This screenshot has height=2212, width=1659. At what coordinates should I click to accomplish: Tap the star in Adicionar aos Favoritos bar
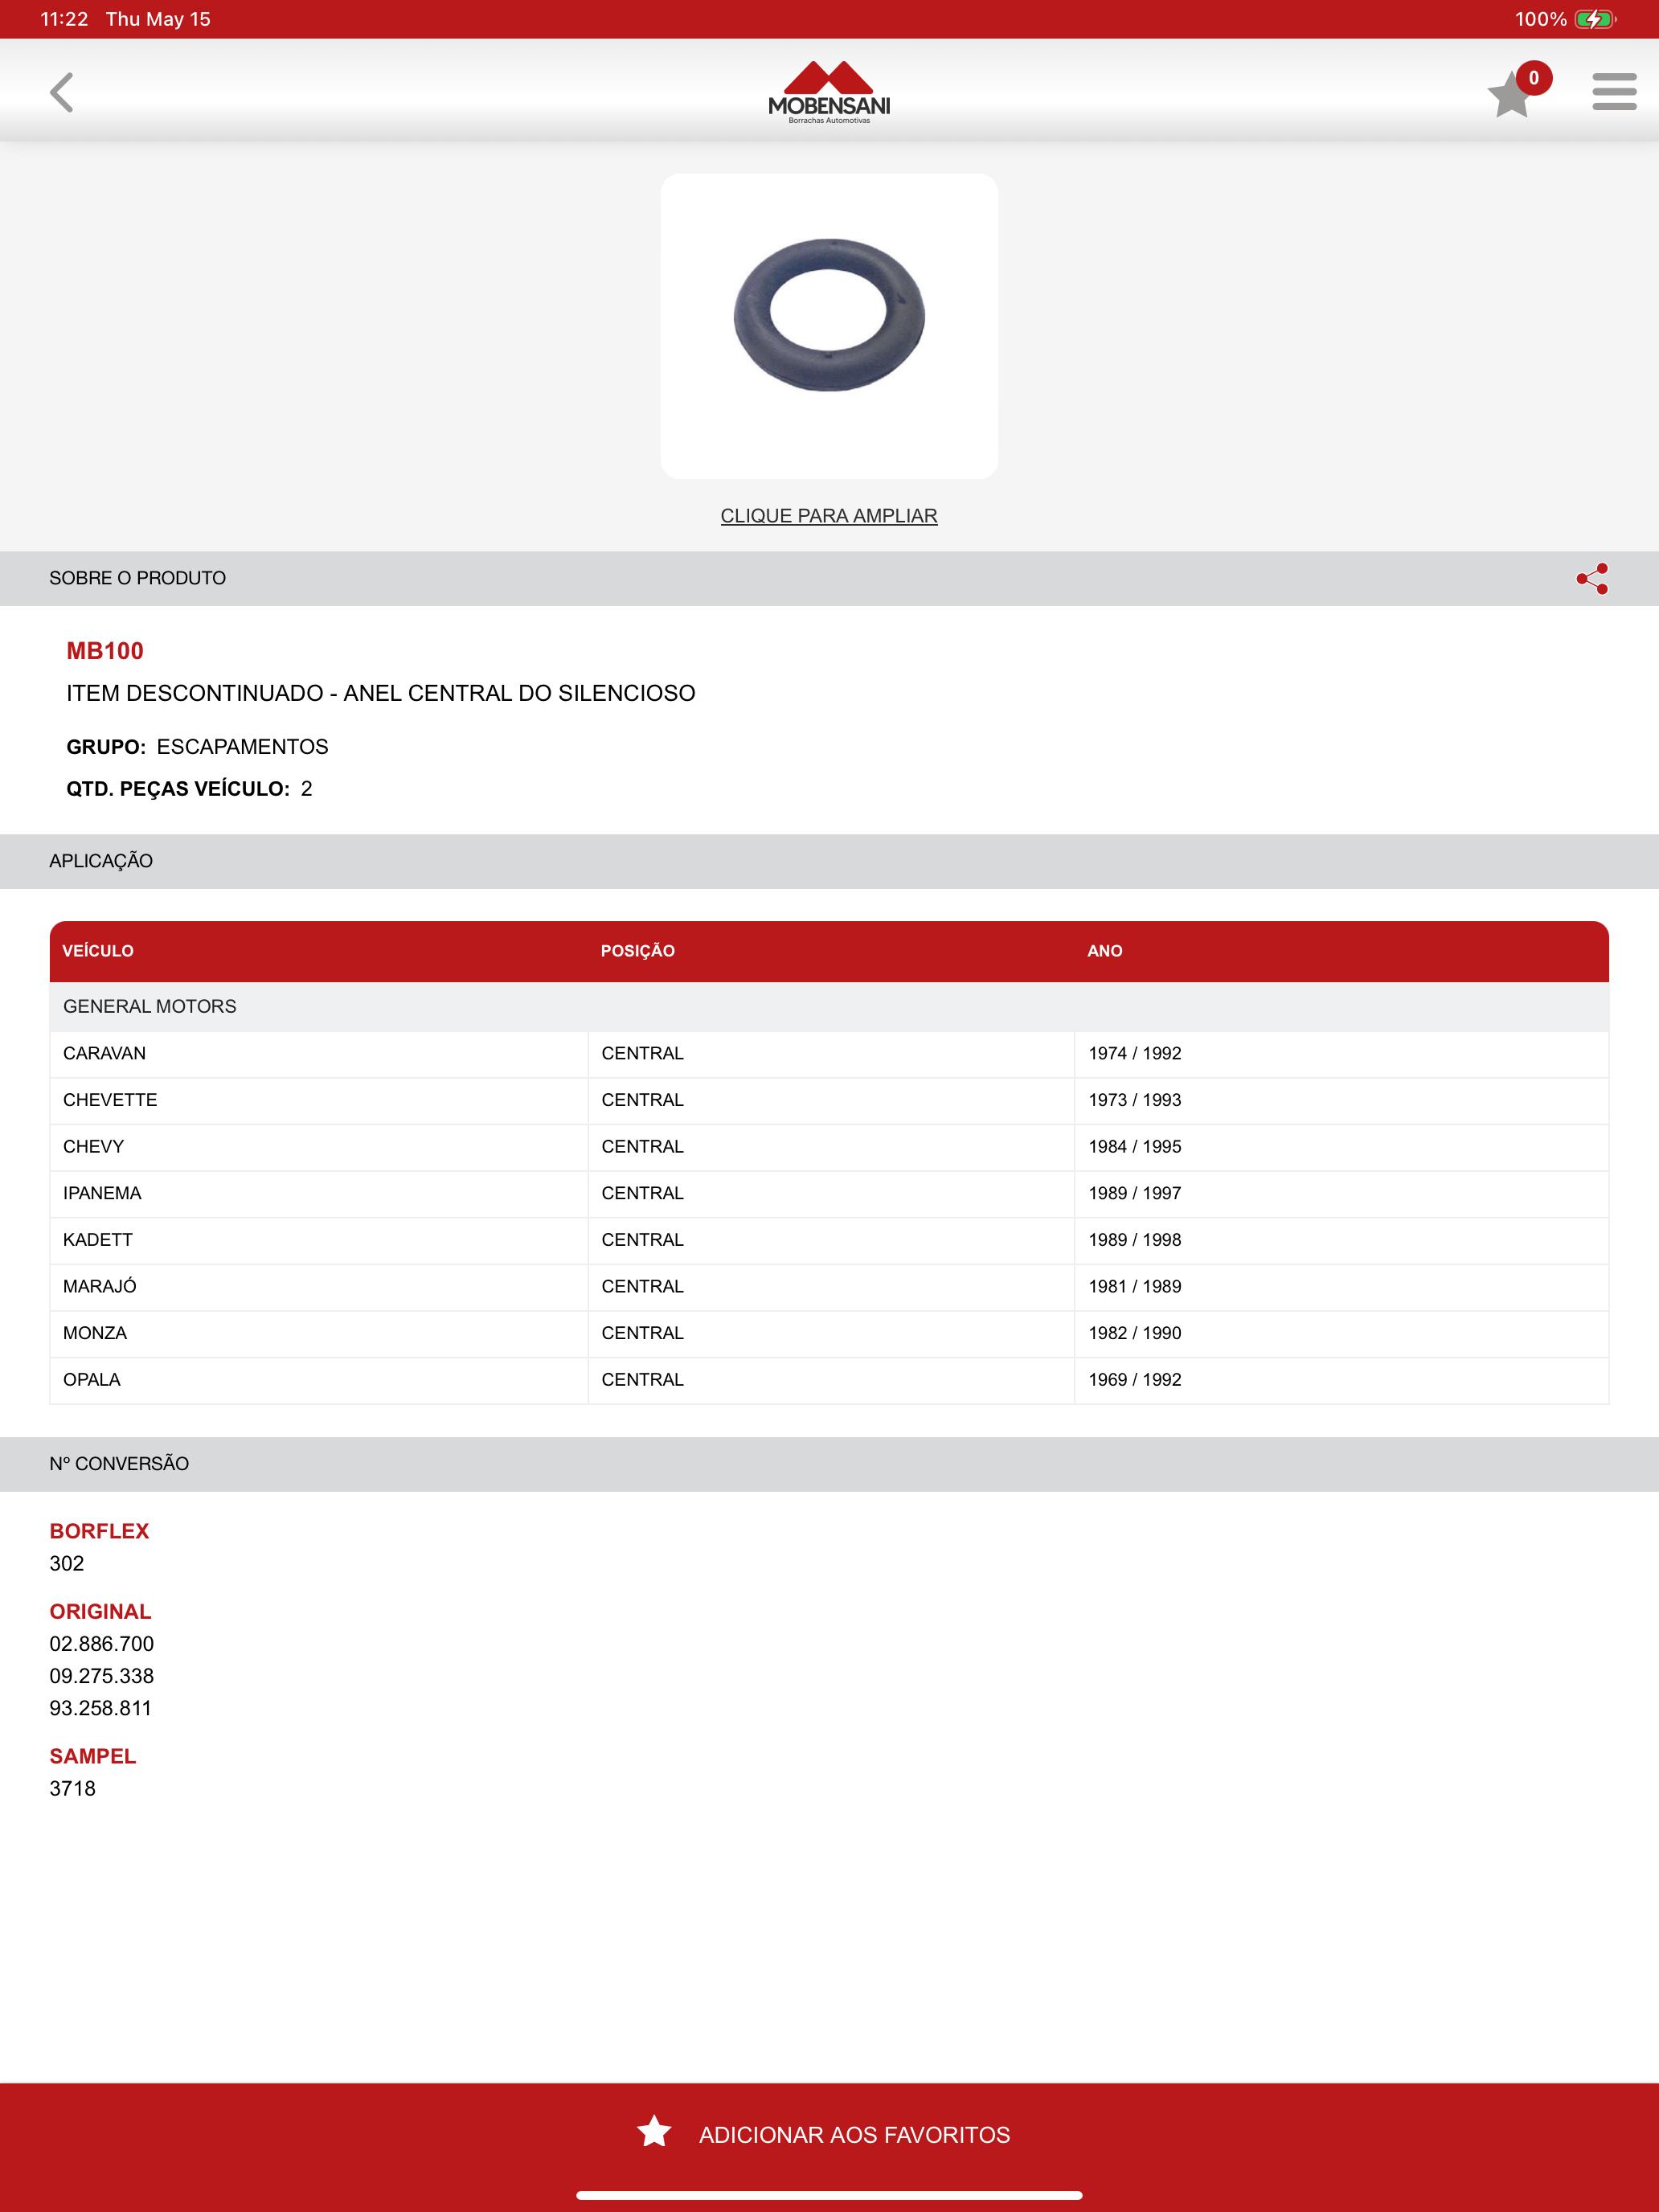[654, 2130]
